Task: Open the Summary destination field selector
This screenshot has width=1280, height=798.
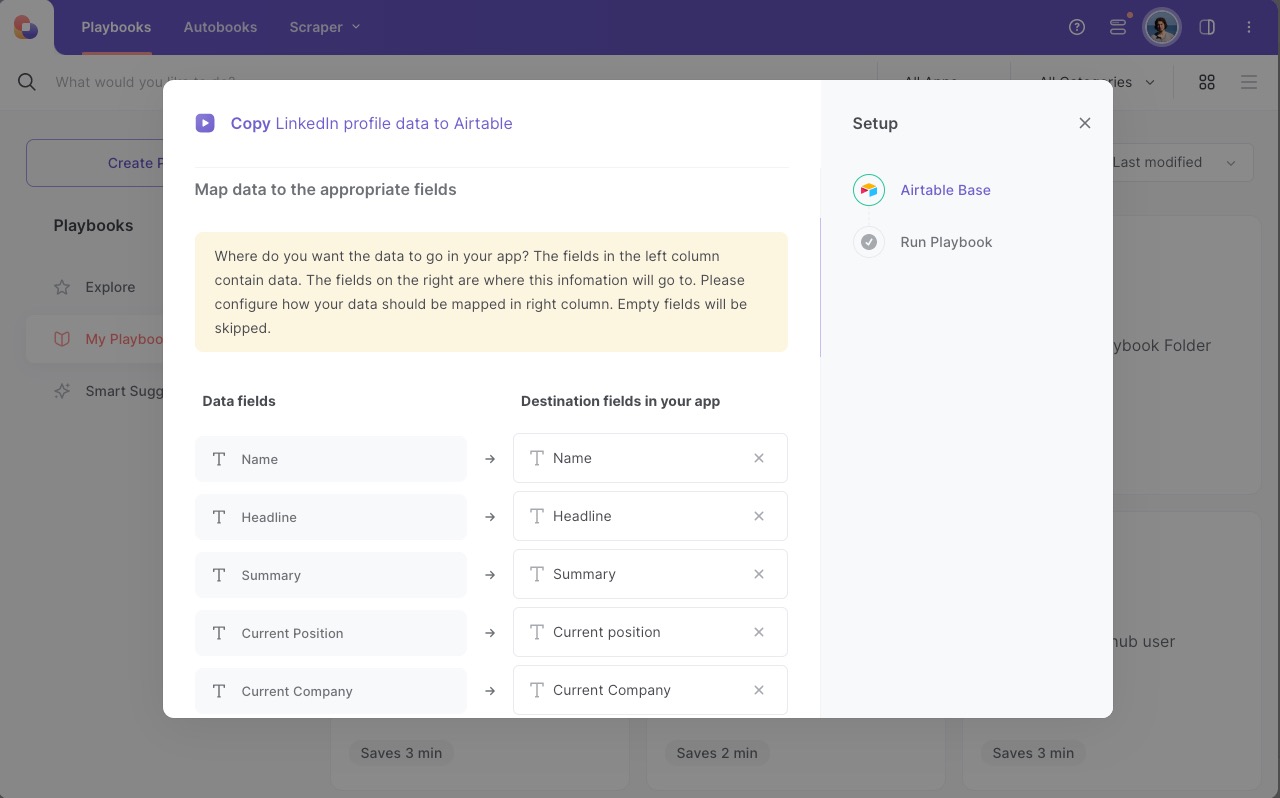Action: coord(650,574)
